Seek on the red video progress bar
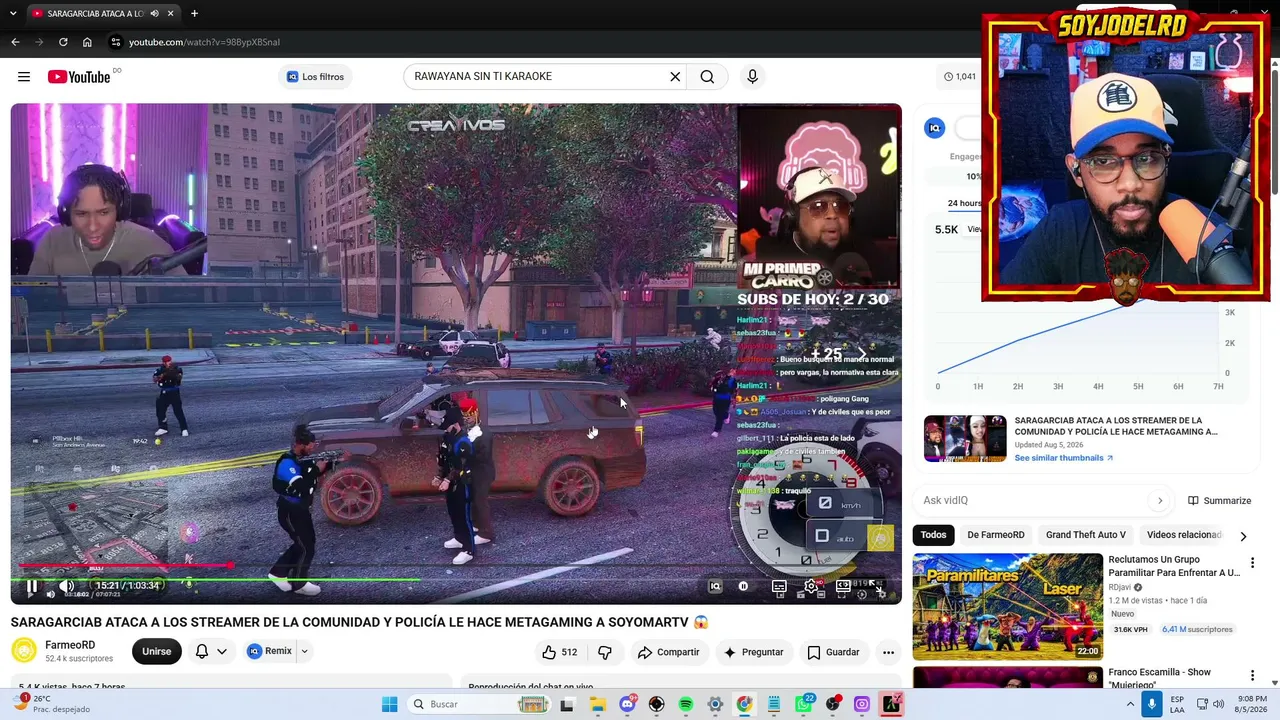The height and width of the screenshot is (720, 1280). pos(455,566)
